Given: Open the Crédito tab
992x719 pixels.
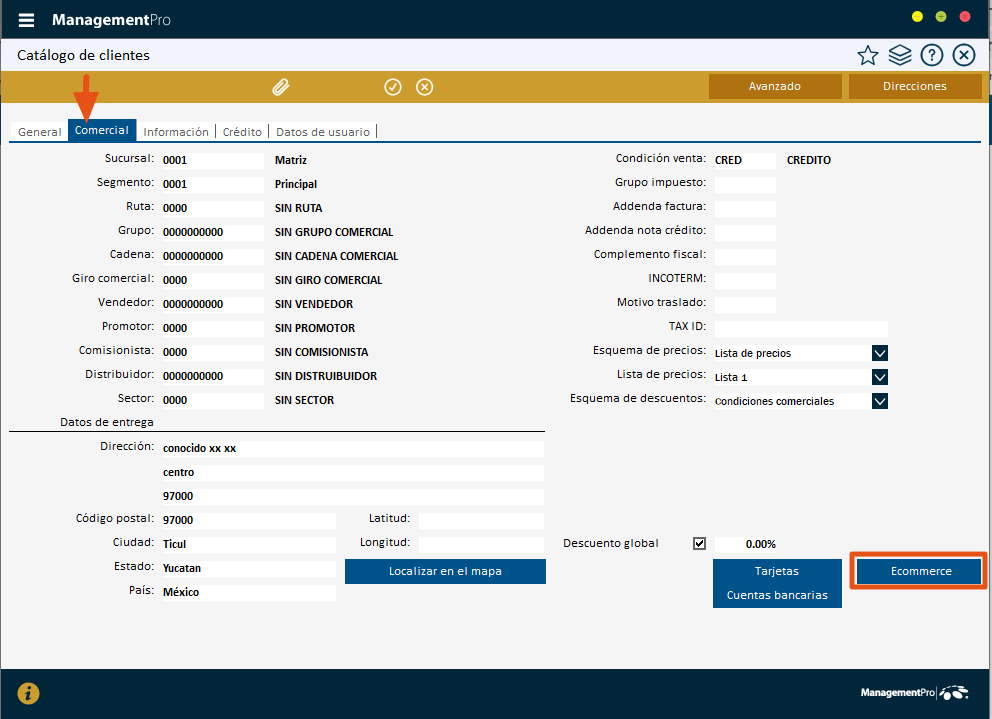Looking at the screenshot, I should pyautogui.click(x=242, y=132).
